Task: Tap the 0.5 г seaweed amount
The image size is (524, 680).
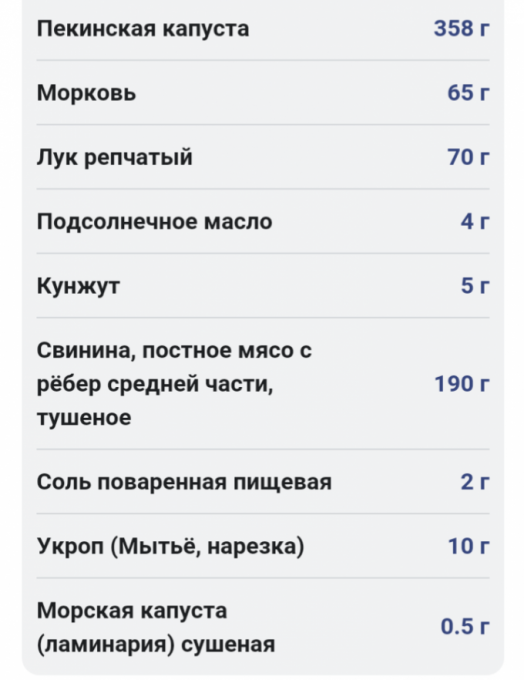Action: click(465, 627)
